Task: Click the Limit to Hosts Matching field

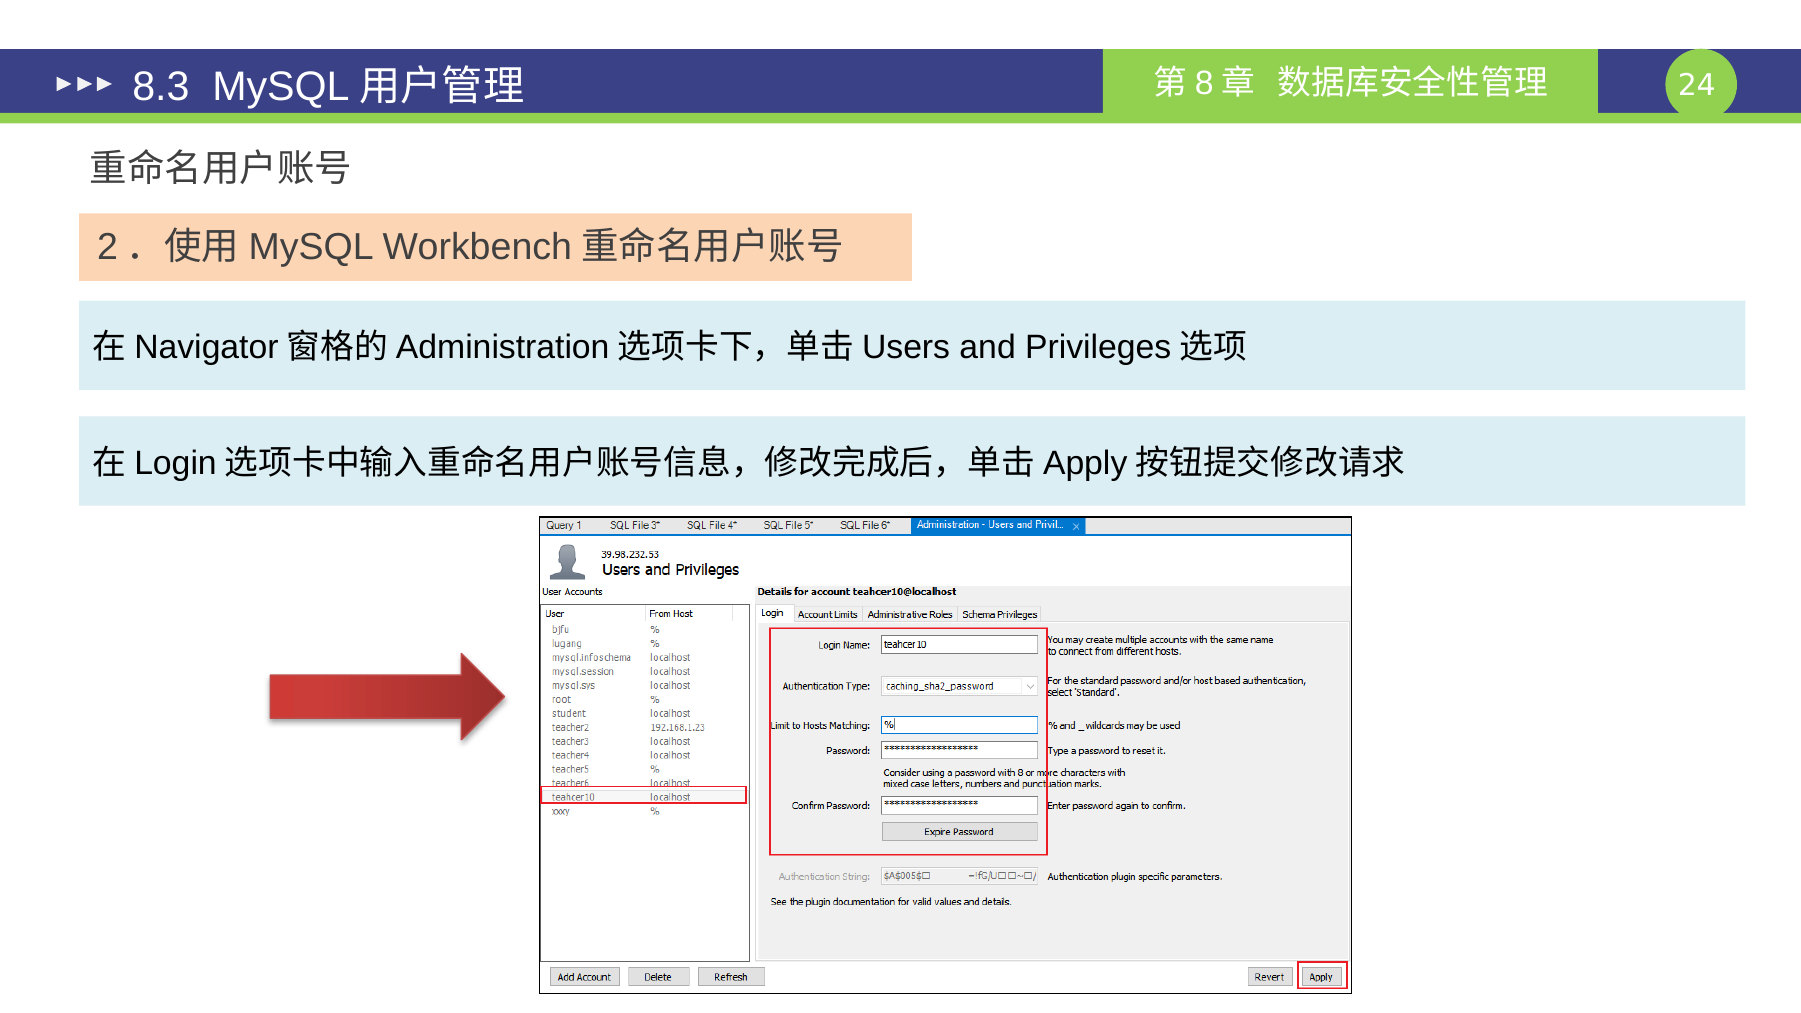Action: [959, 725]
